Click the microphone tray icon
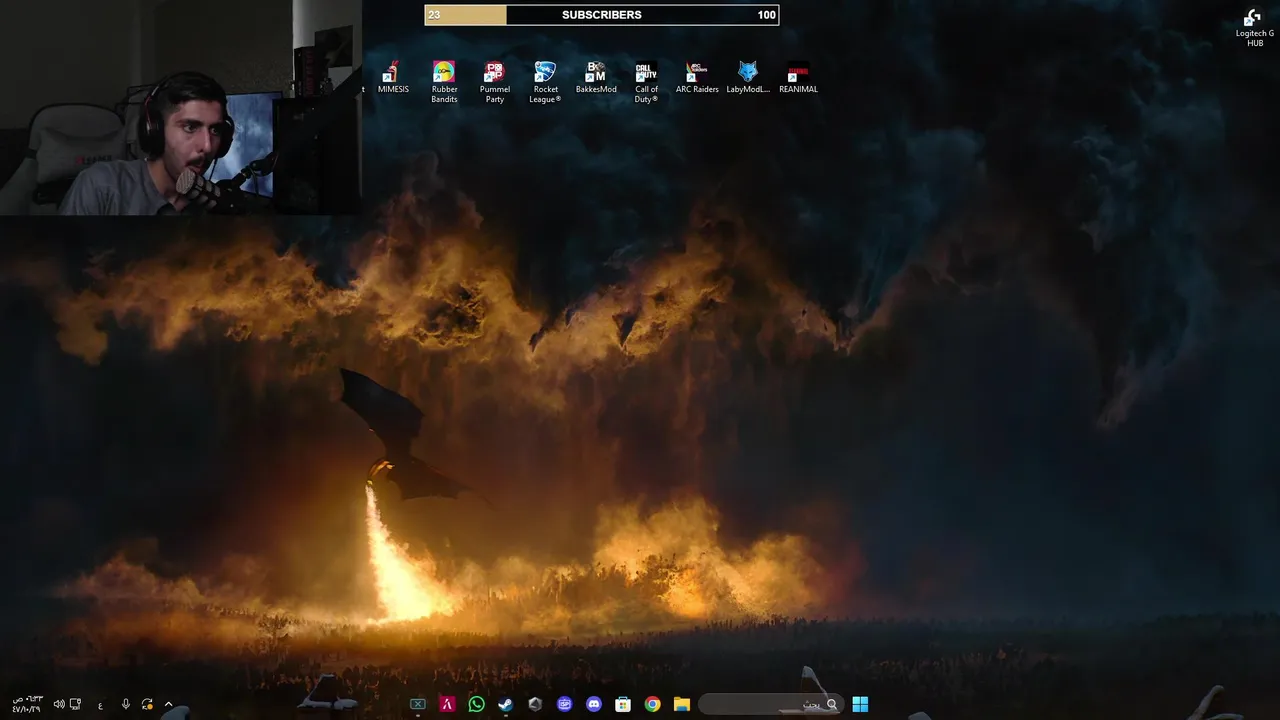 [x=125, y=704]
